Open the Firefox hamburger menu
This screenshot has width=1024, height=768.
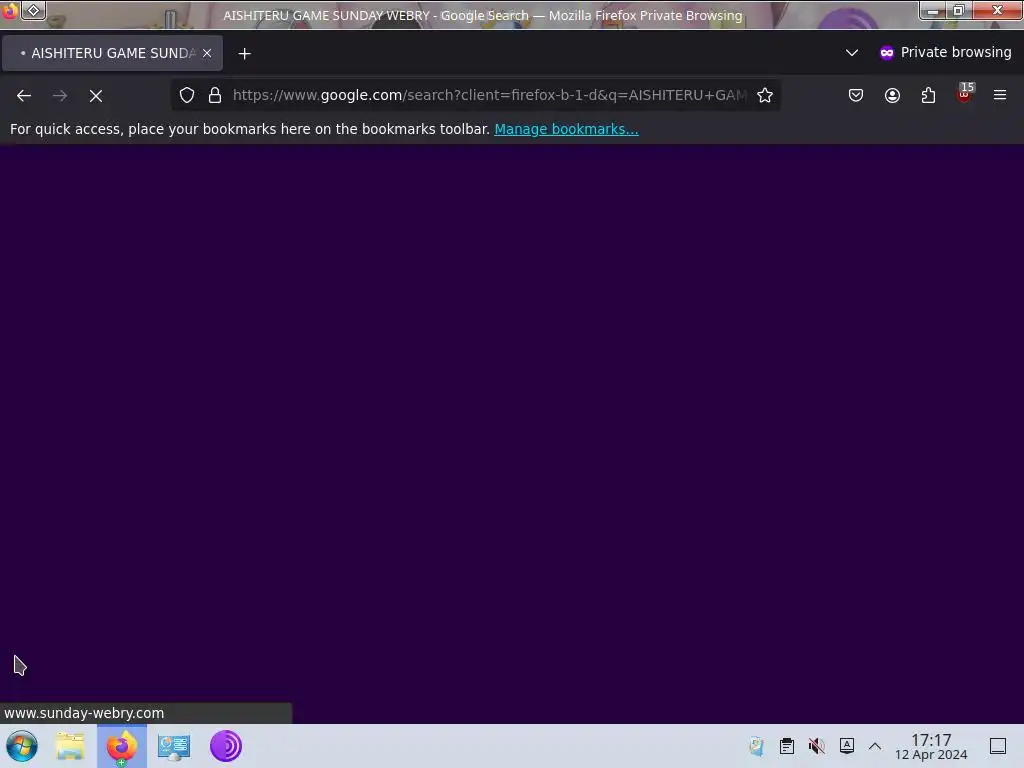point(1000,95)
